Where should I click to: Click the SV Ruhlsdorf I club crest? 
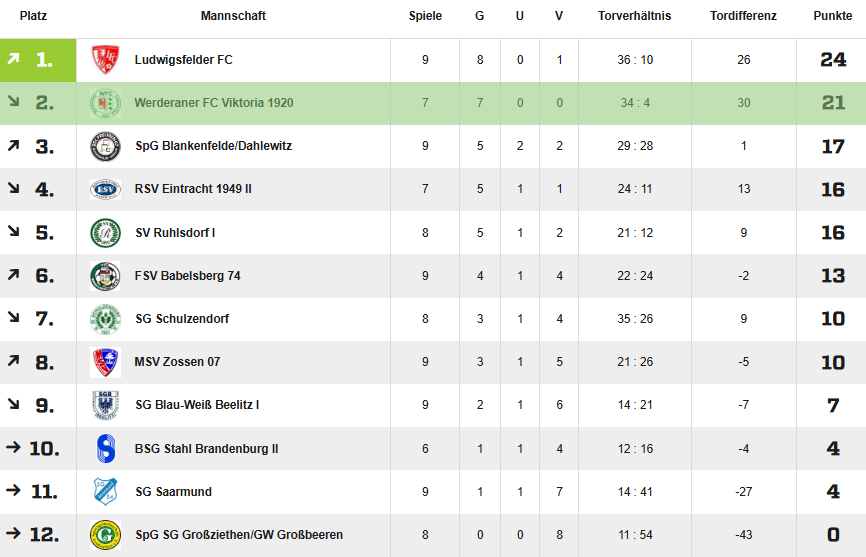pos(105,232)
